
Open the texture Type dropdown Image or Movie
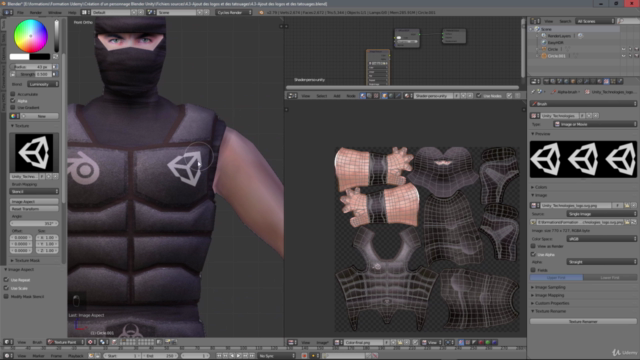[595, 124]
